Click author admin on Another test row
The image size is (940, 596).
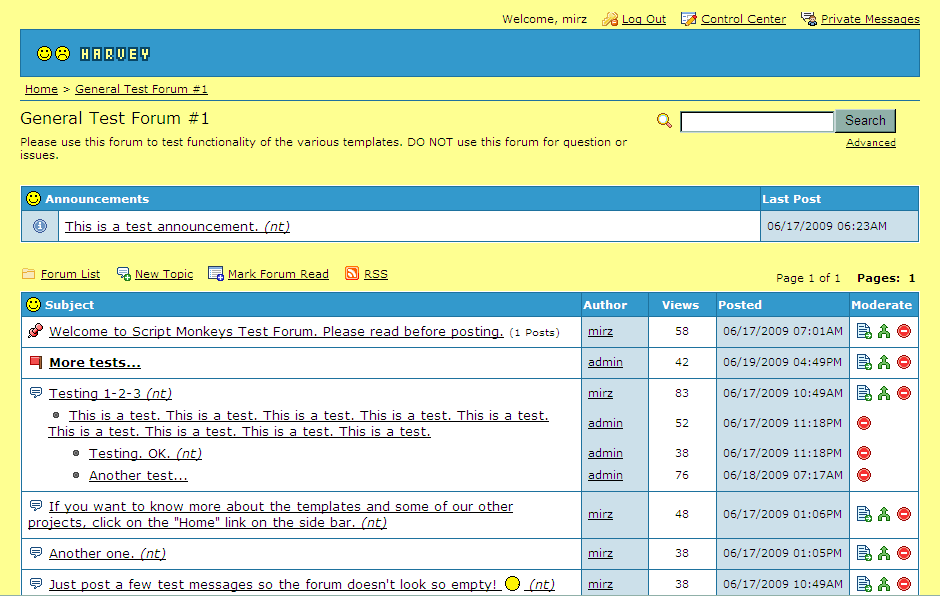(x=605, y=475)
